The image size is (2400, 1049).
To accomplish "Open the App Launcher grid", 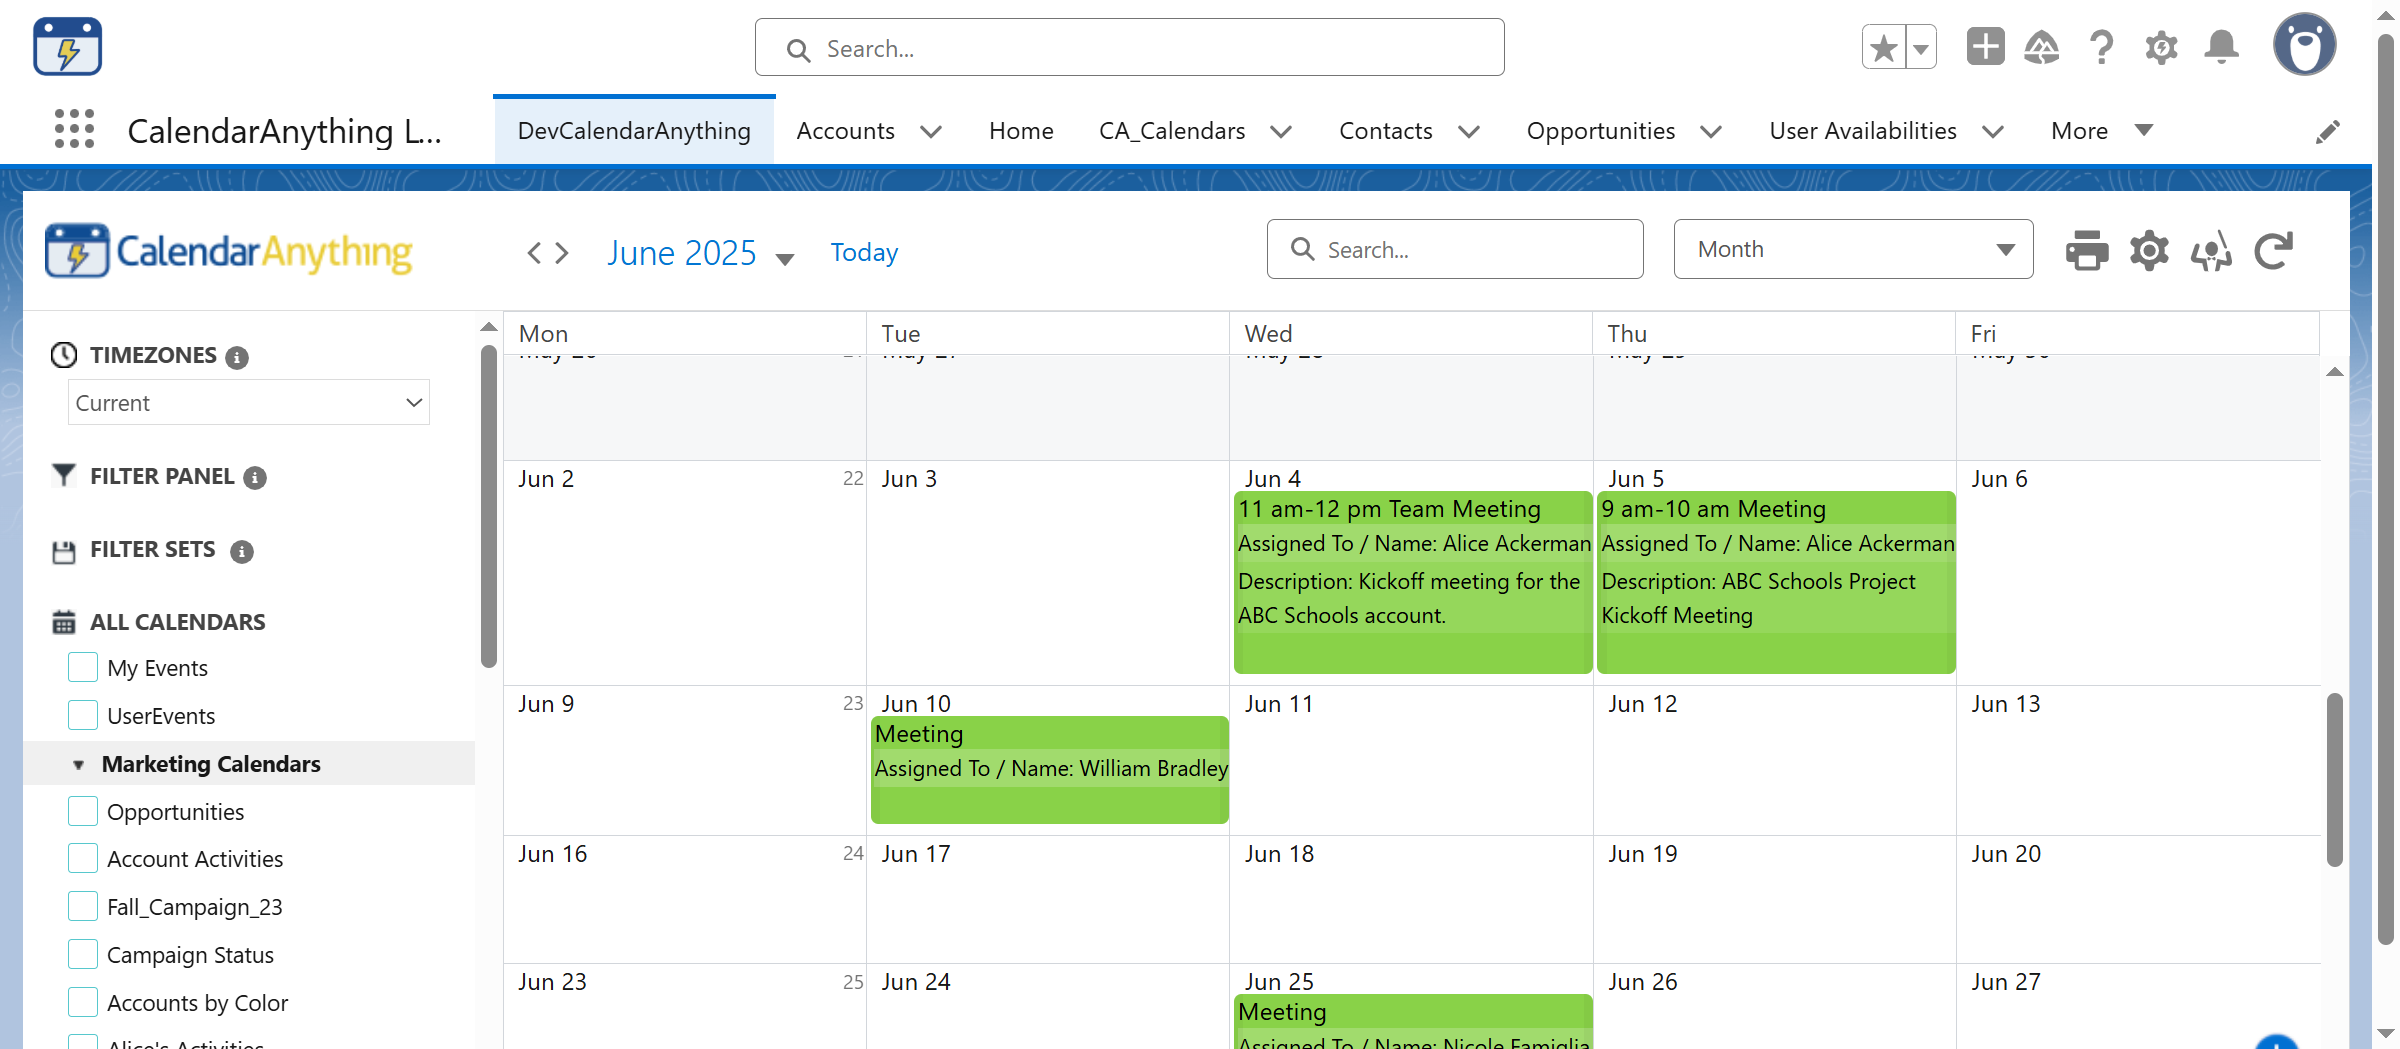I will coord(74,130).
